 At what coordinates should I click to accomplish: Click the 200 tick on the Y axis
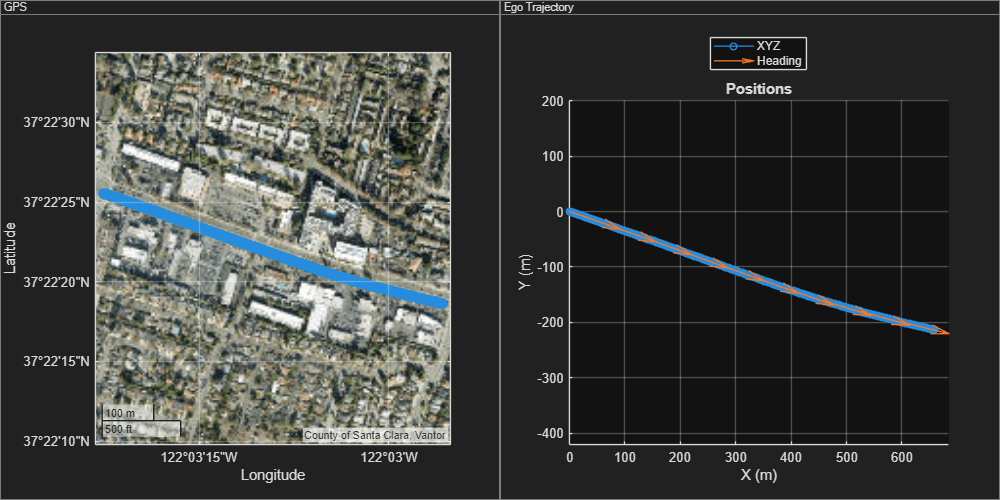pos(554,101)
